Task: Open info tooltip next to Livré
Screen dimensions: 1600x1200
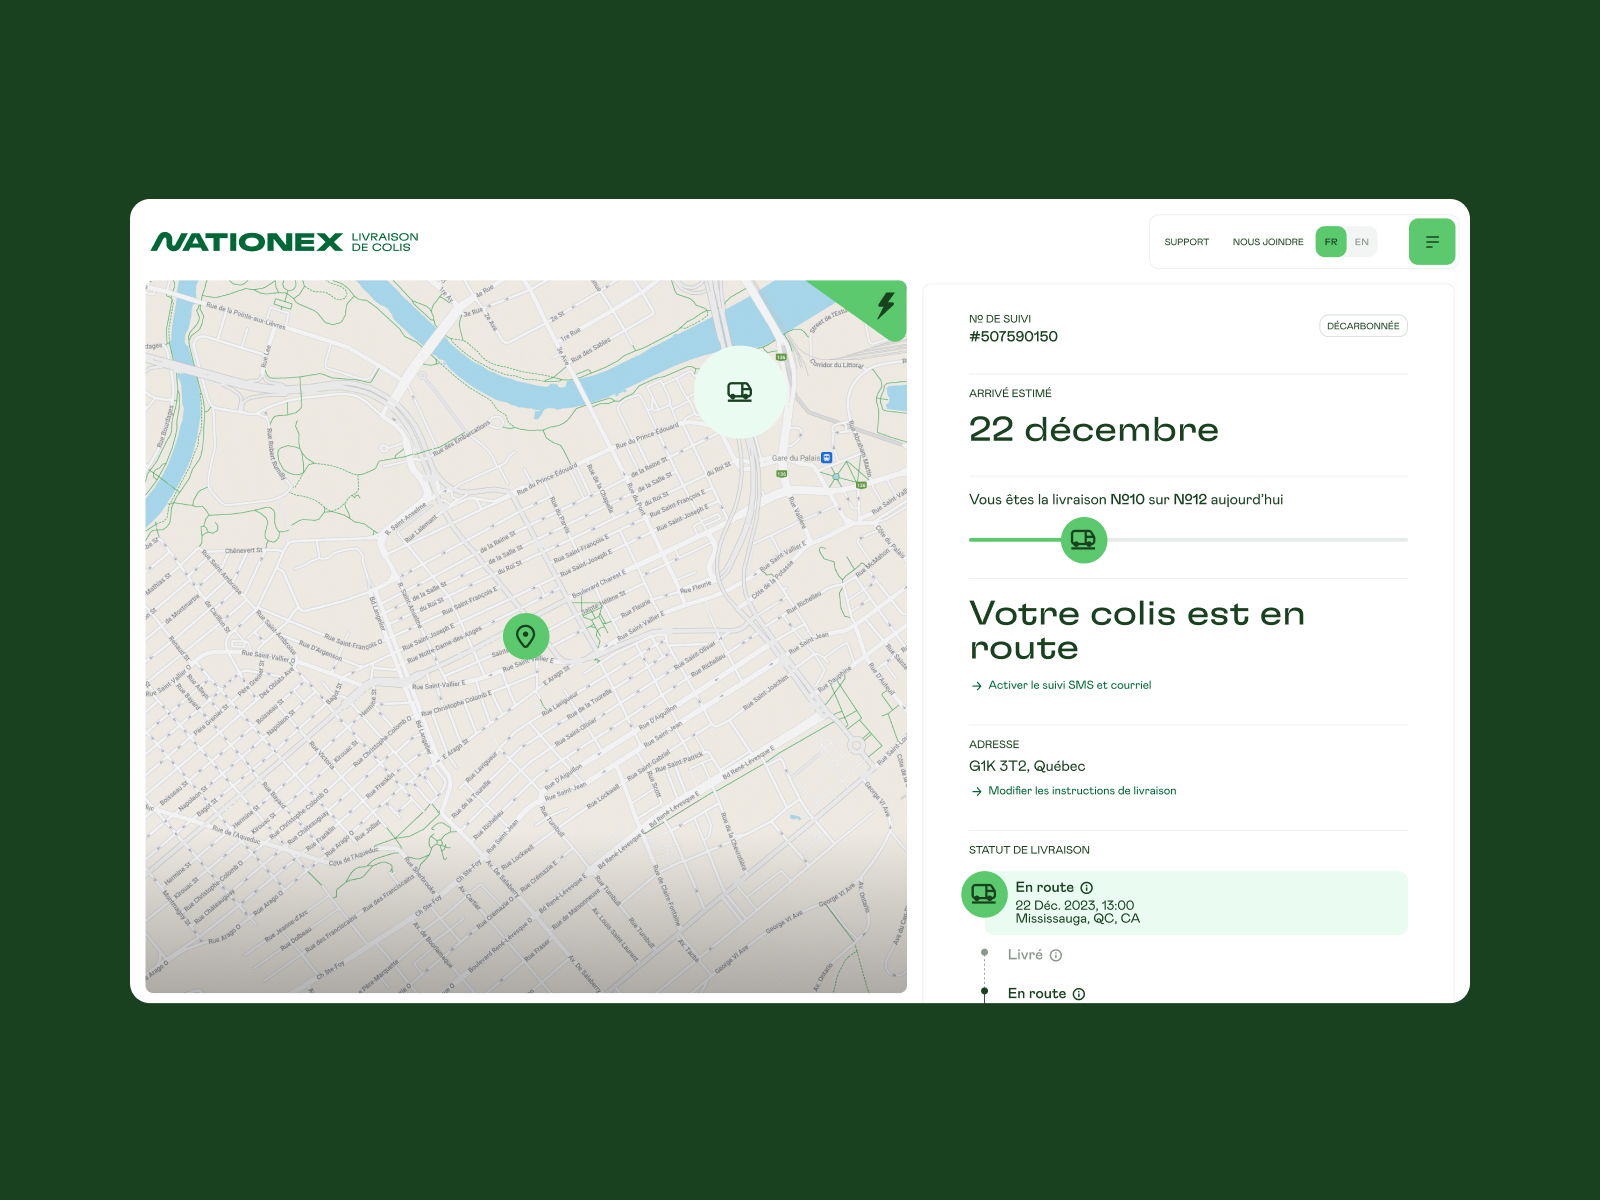Action: coord(1057,955)
